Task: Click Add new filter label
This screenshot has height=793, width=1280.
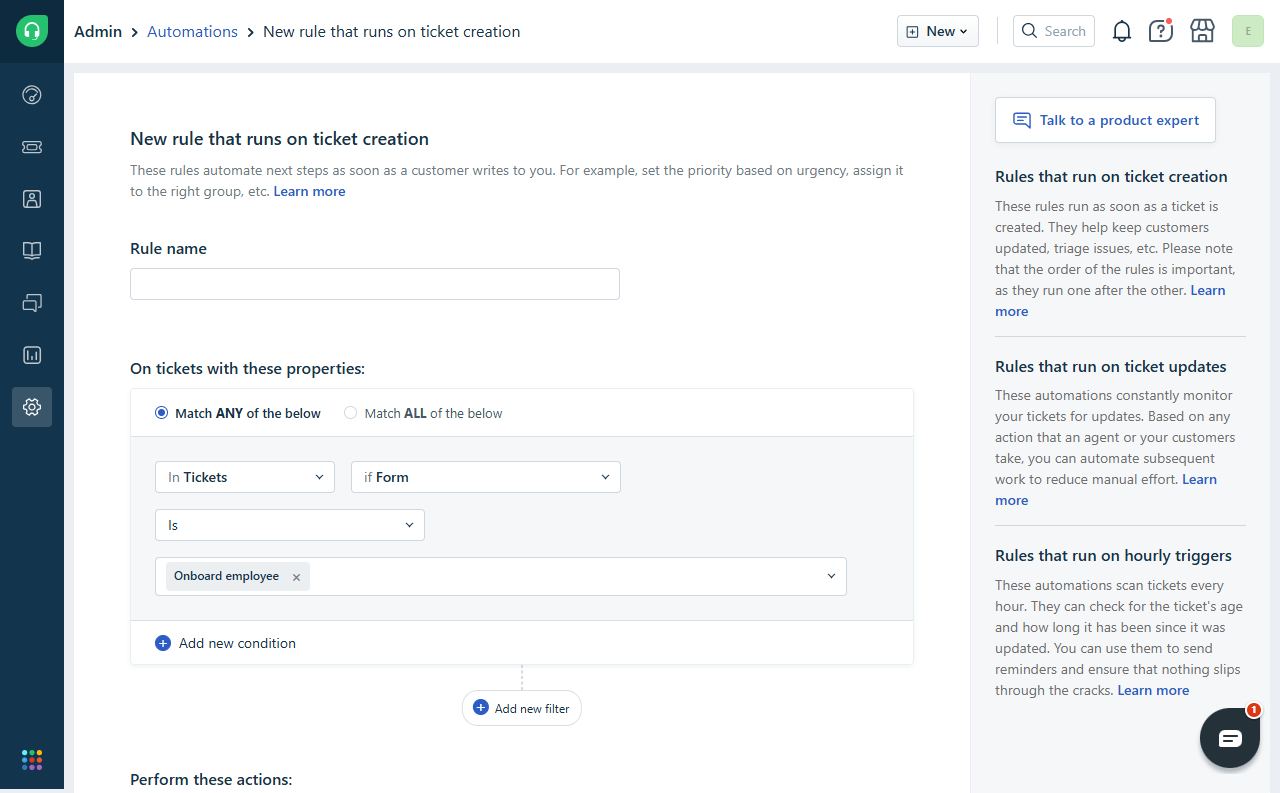Action: [x=532, y=708]
